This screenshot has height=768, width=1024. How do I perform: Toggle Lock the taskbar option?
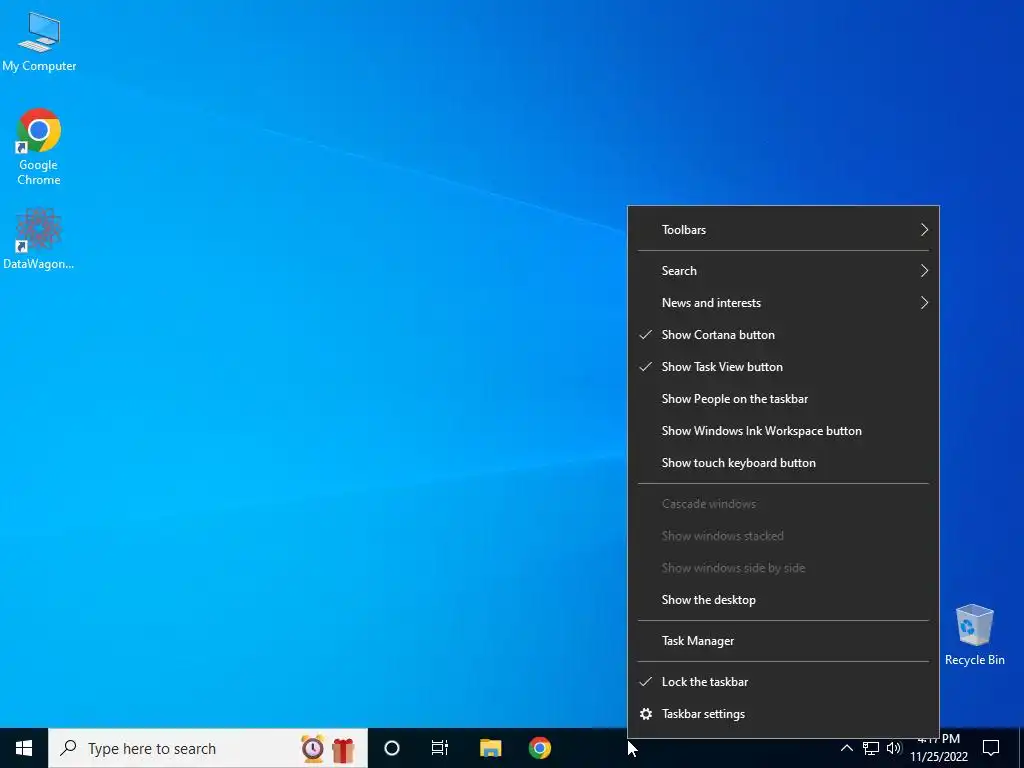[x=783, y=682]
